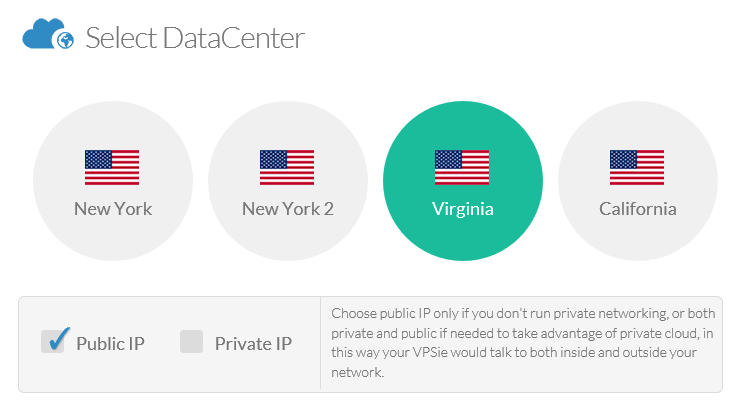Image resolution: width=742 pixels, height=414 pixels.
Task: Click the blue checkmark tick for Public IP
Action: tap(59, 339)
